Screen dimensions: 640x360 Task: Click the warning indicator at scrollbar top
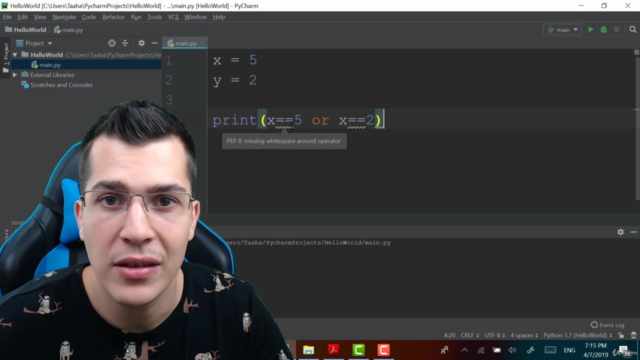(x=636, y=52)
